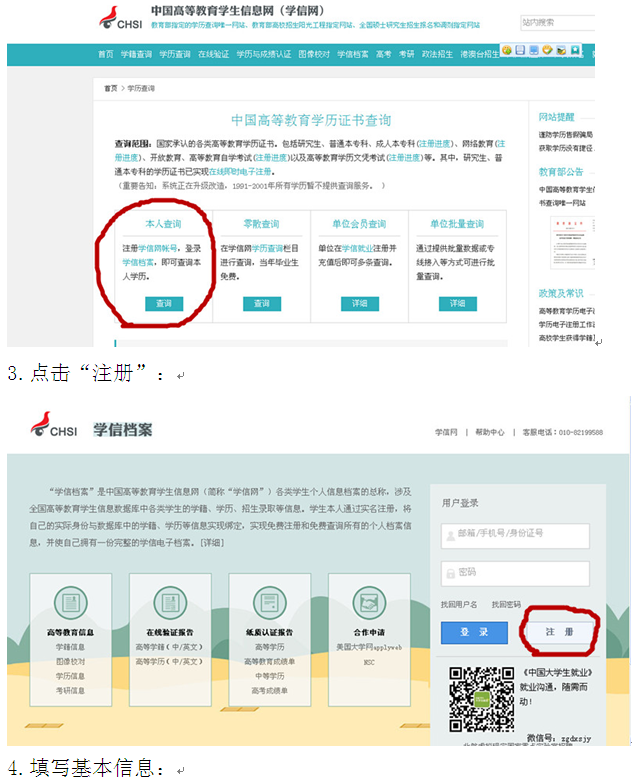
Task: Open 高等学历 under 纸质认证报告
Action: click(x=269, y=647)
